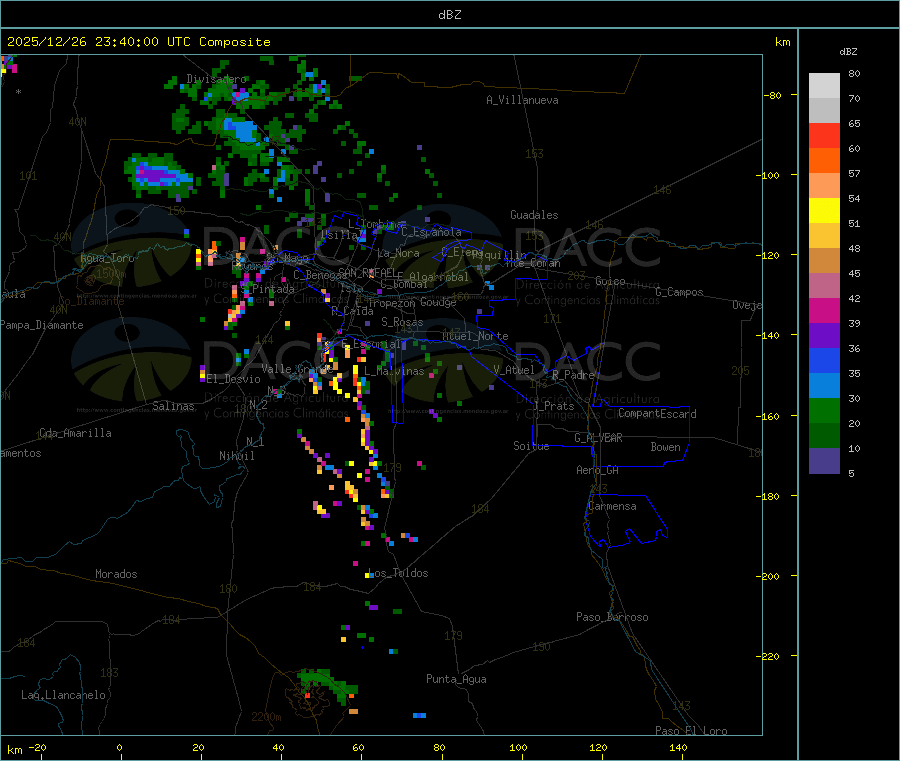This screenshot has width=900, height=761.
Task: Click the Atuel_Norte map label
Action: tap(475, 336)
